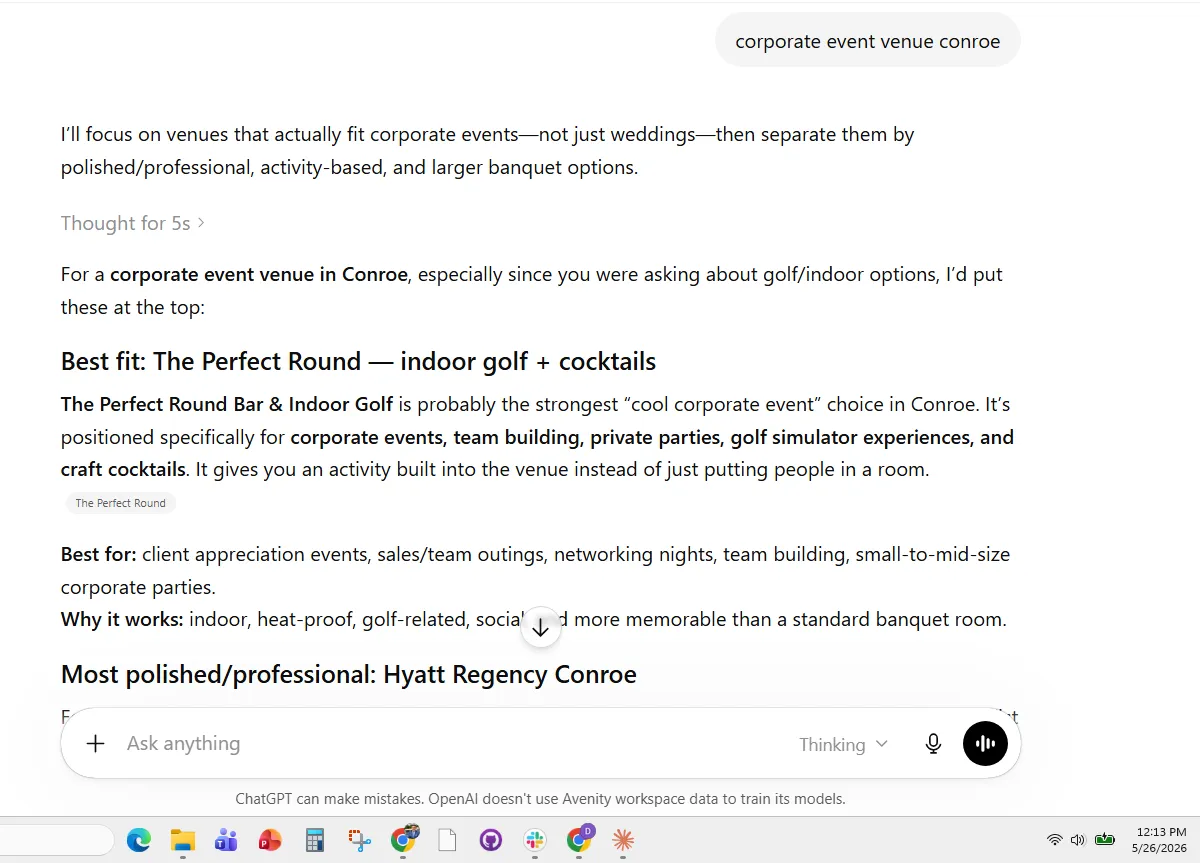1200x863 pixels.
Task: Open the first Chrome icon in taskbar
Action: coord(403,840)
